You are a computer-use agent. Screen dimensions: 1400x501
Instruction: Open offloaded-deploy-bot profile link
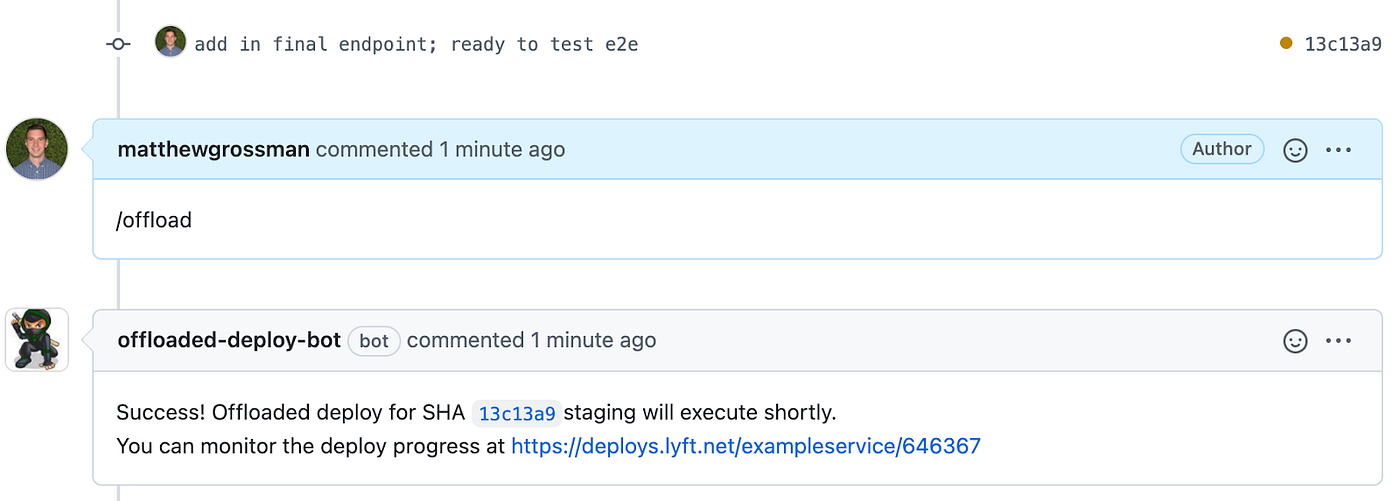pyautogui.click(x=229, y=340)
